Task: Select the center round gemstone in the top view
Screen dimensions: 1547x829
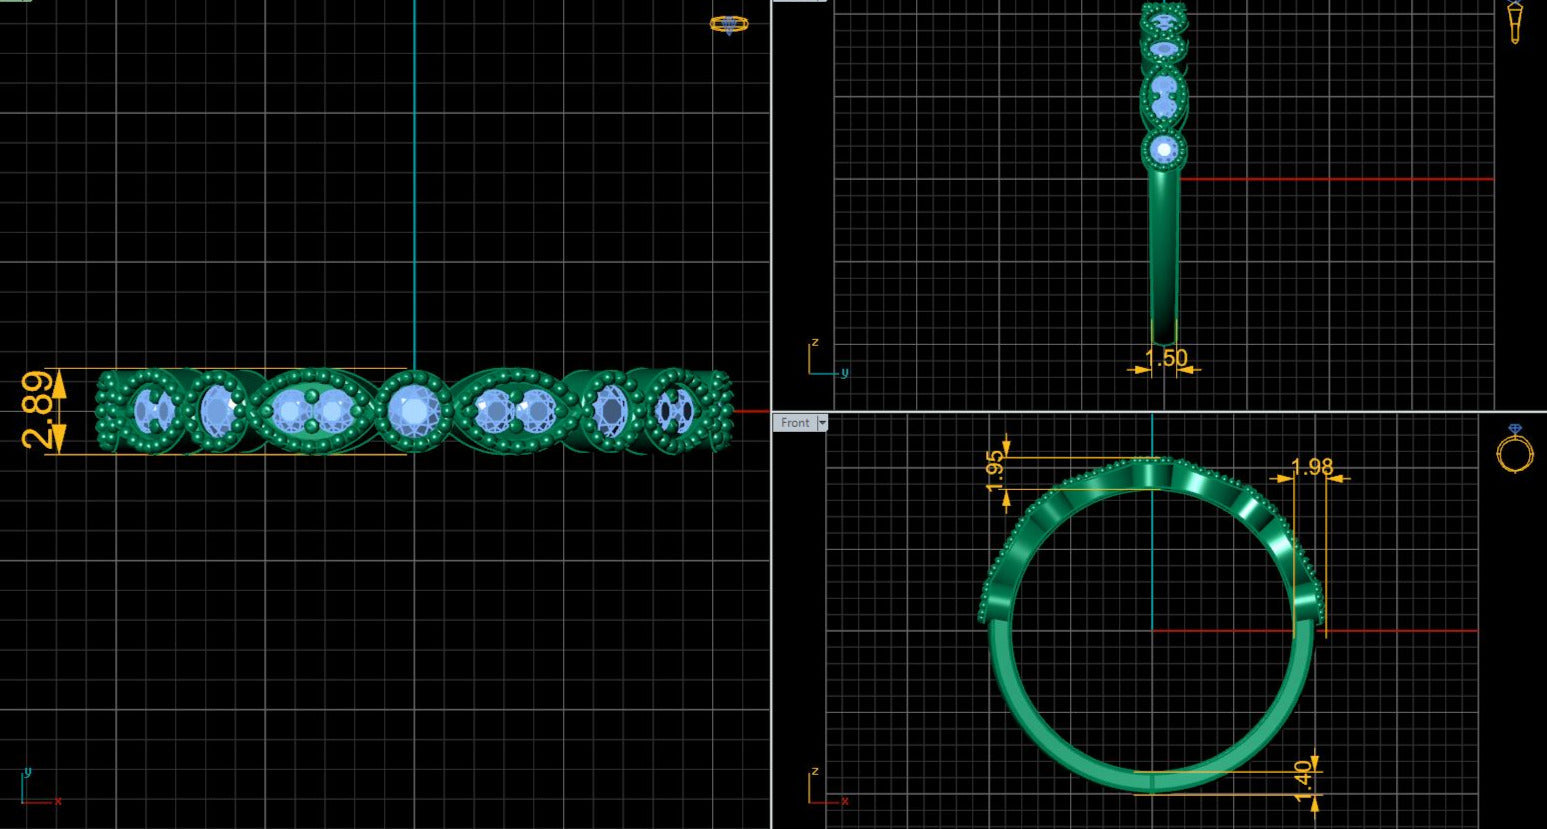Action: 413,410
